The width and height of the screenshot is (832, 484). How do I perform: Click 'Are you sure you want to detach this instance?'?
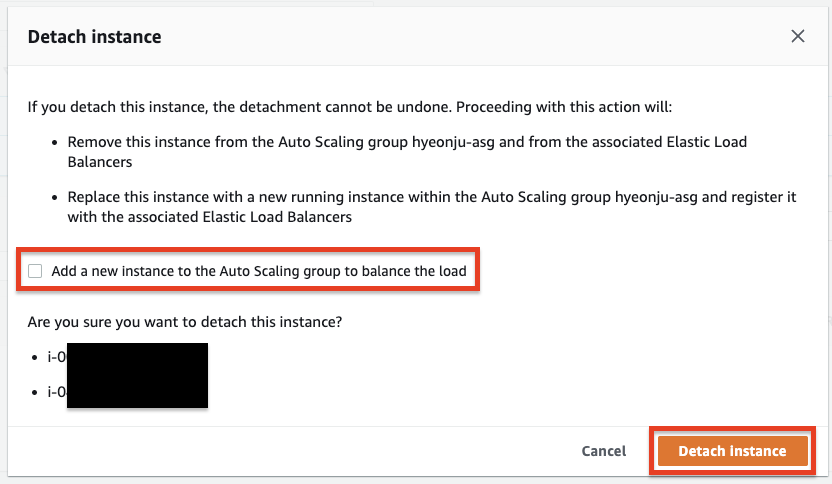(x=185, y=322)
